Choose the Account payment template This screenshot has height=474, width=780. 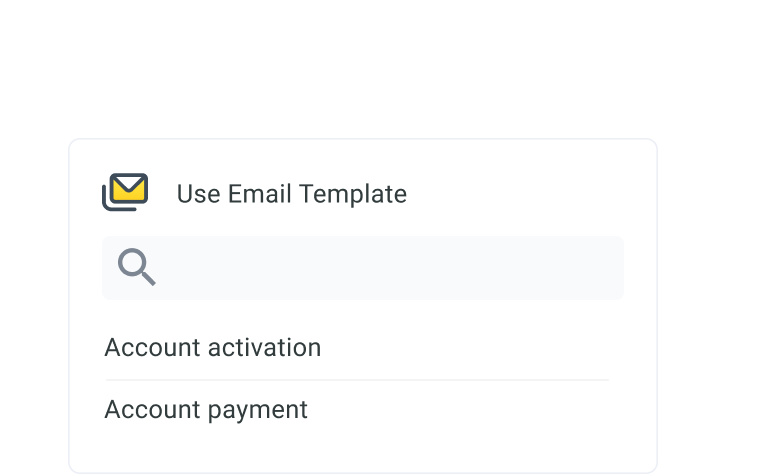(x=206, y=410)
